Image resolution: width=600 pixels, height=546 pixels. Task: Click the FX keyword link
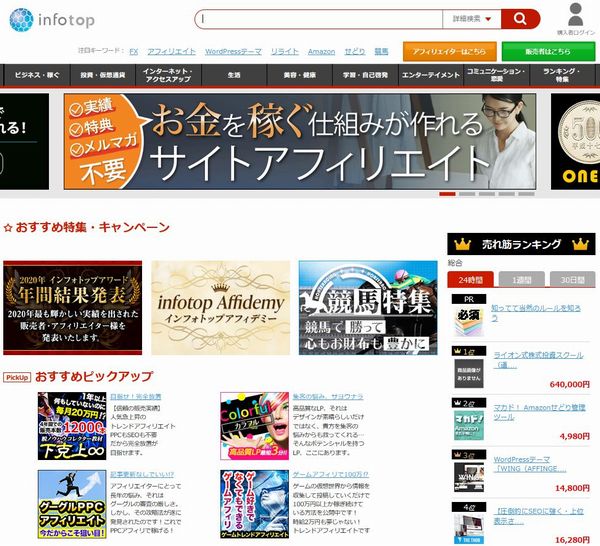pyautogui.click(x=134, y=51)
